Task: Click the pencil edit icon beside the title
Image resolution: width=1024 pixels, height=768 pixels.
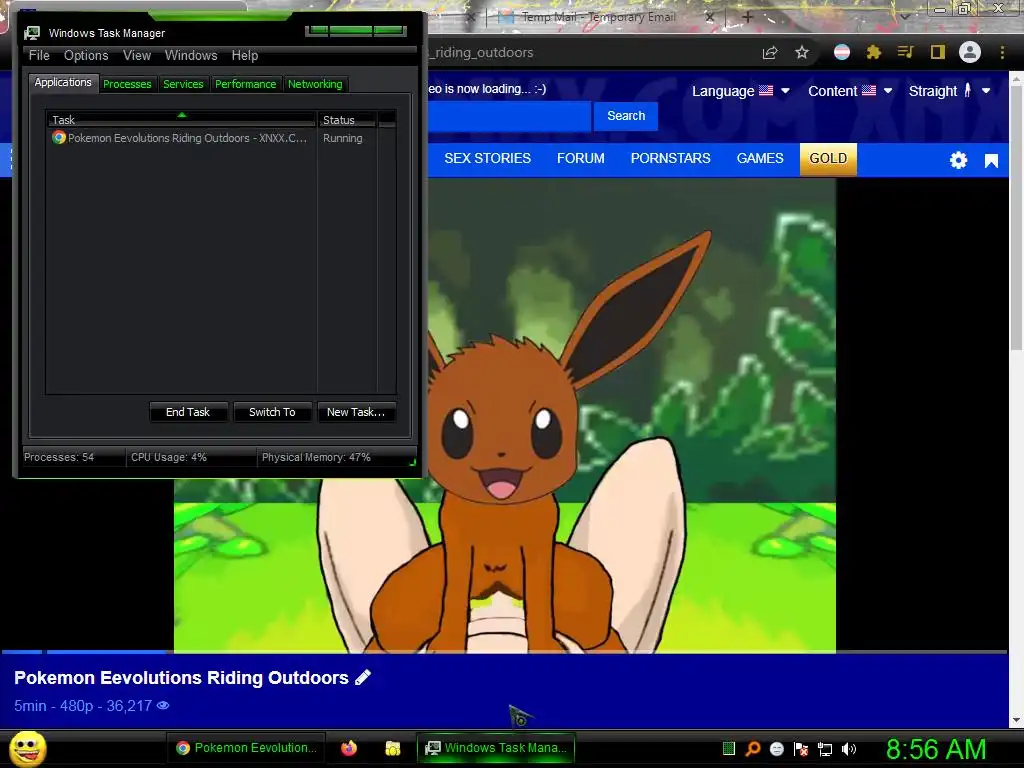Action: click(x=363, y=677)
